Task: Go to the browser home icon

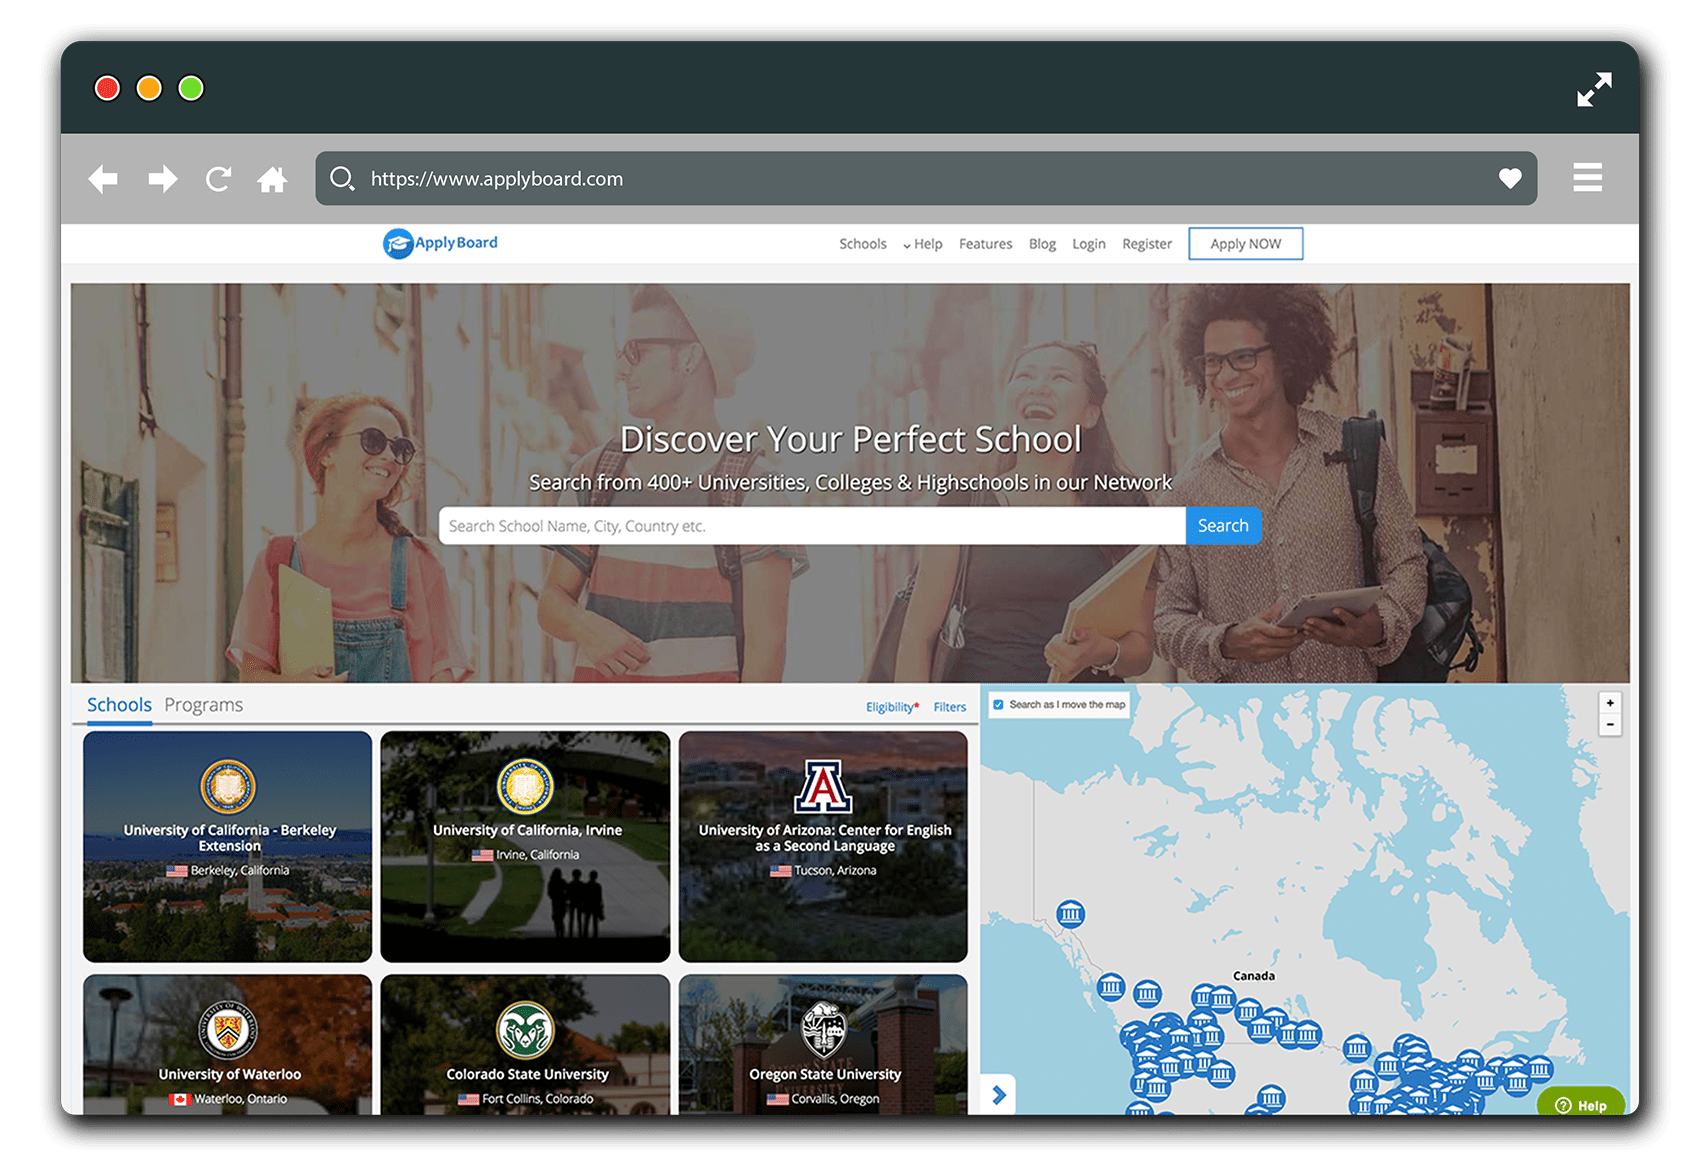Action: click(x=272, y=179)
